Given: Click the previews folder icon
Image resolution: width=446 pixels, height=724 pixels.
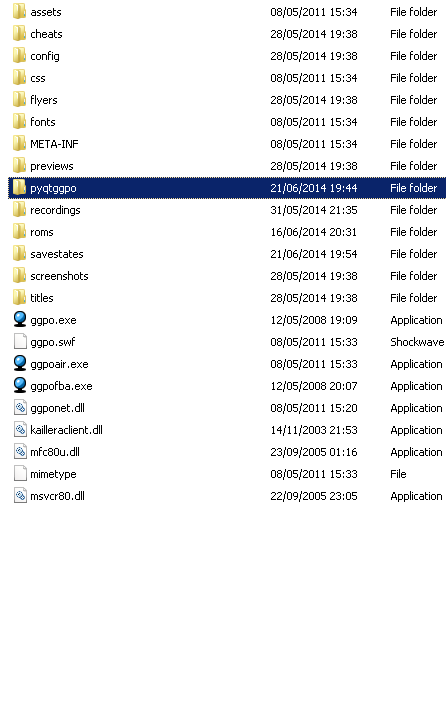Looking at the screenshot, I should [19, 166].
